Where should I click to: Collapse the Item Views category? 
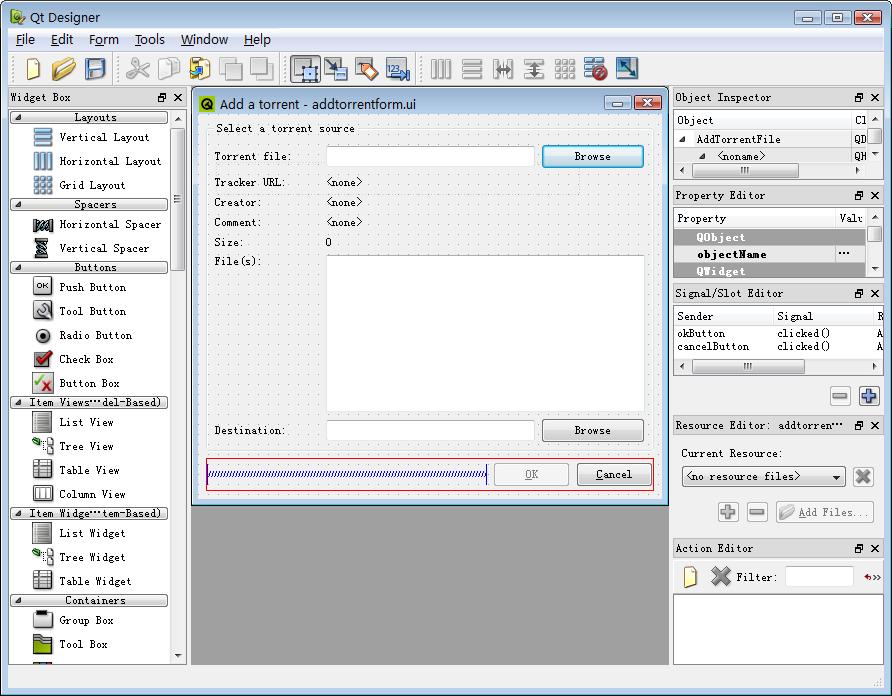[x=18, y=402]
